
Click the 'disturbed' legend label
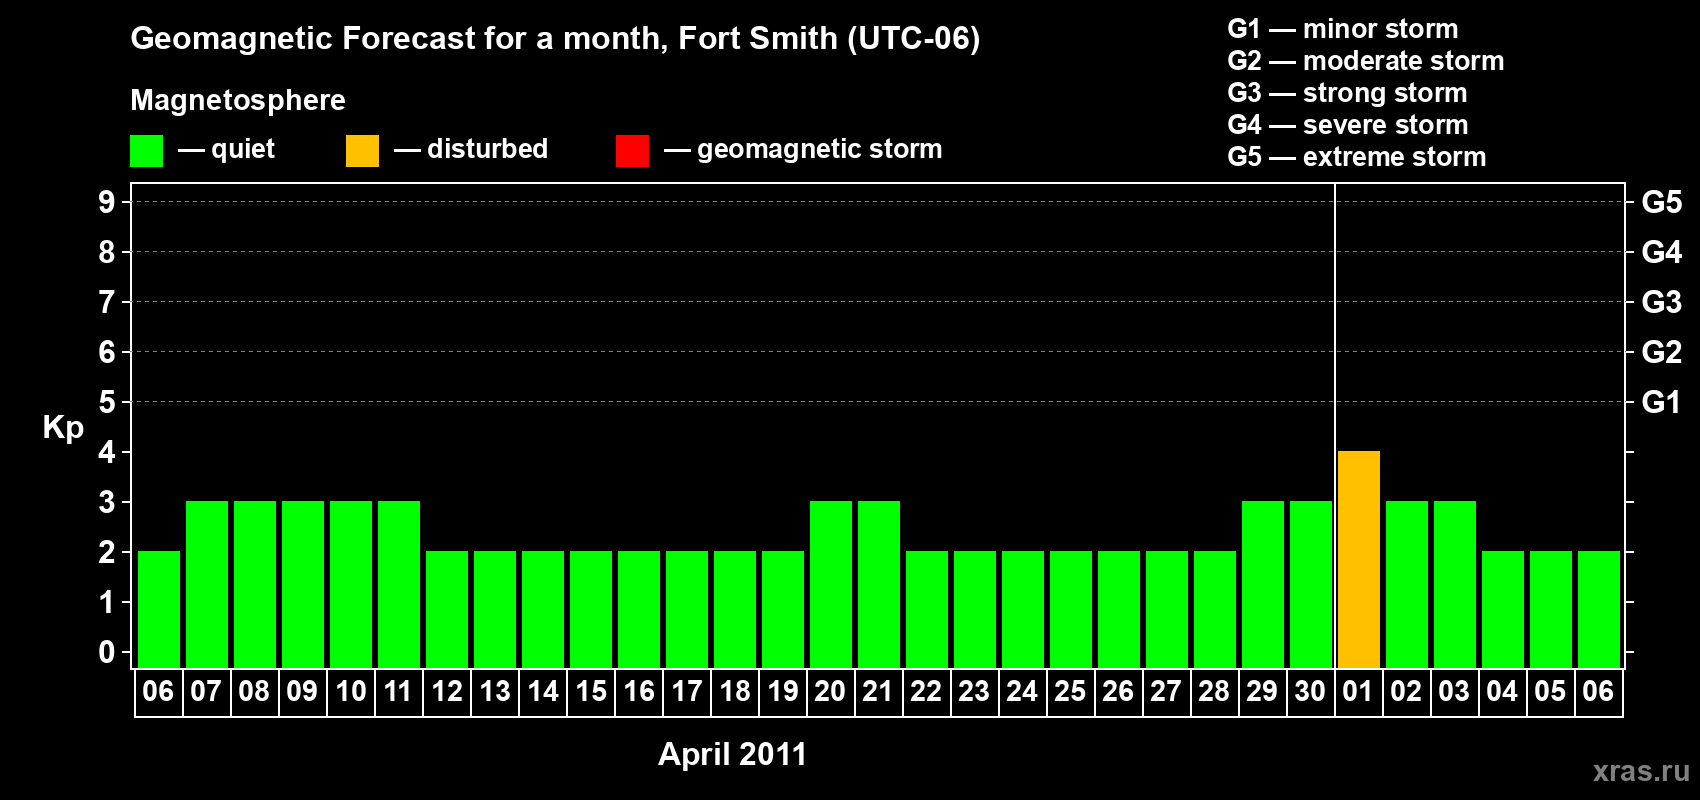[487, 149]
